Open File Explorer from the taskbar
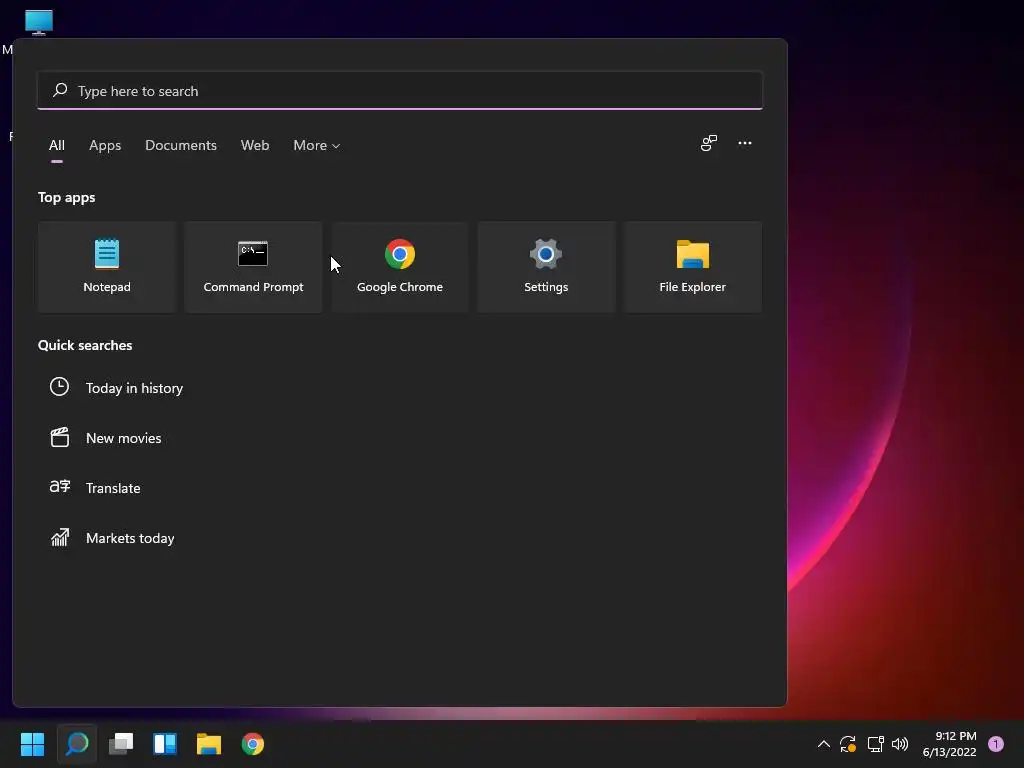Viewport: 1024px width, 768px height. pos(209,744)
